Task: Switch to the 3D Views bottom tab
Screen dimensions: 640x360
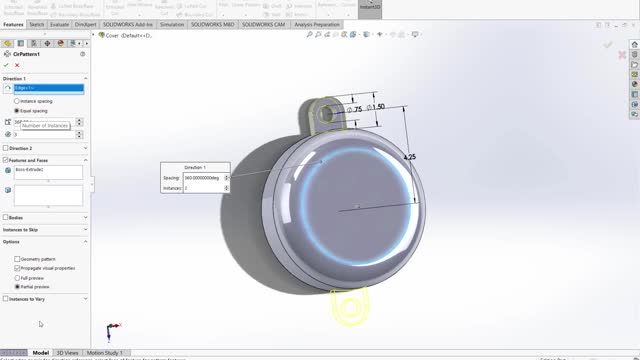Action: click(x=67, y=353)
